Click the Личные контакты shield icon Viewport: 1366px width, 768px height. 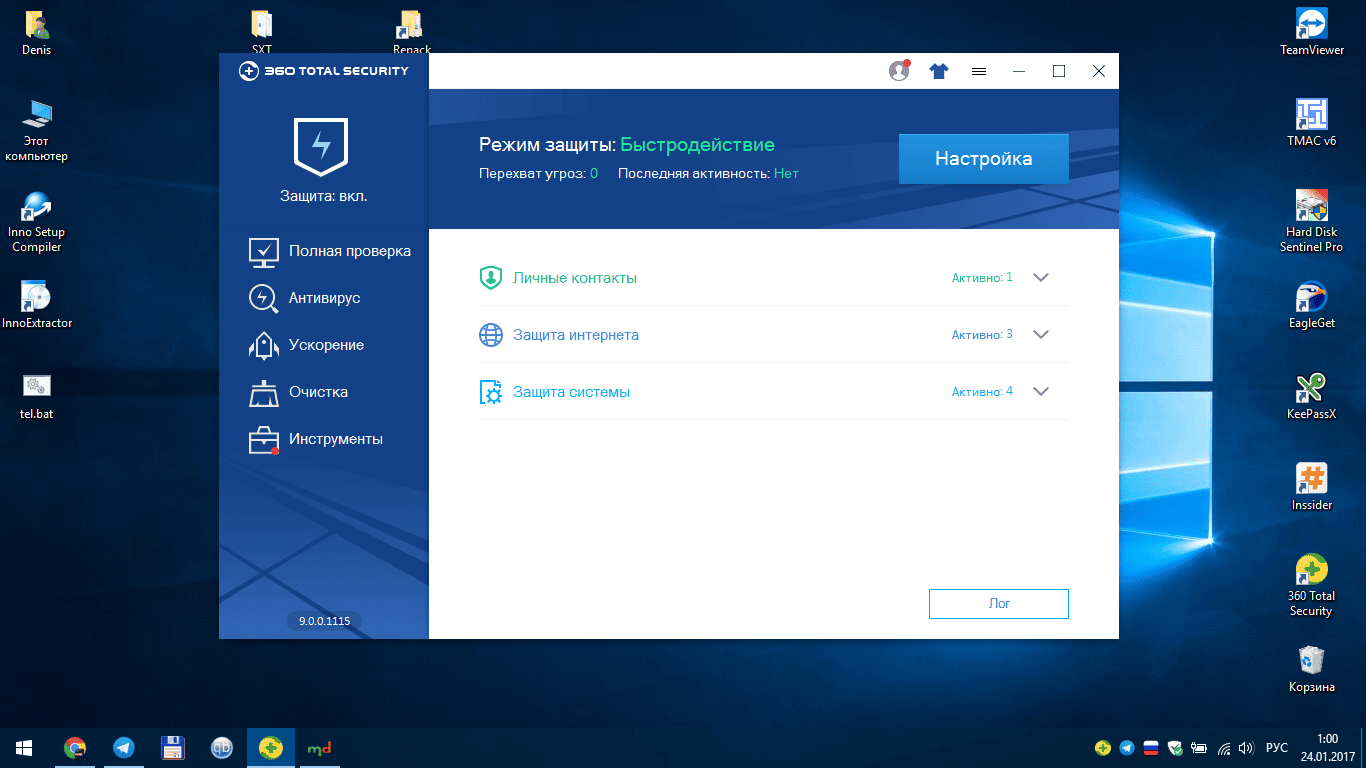tap(490, 278)
